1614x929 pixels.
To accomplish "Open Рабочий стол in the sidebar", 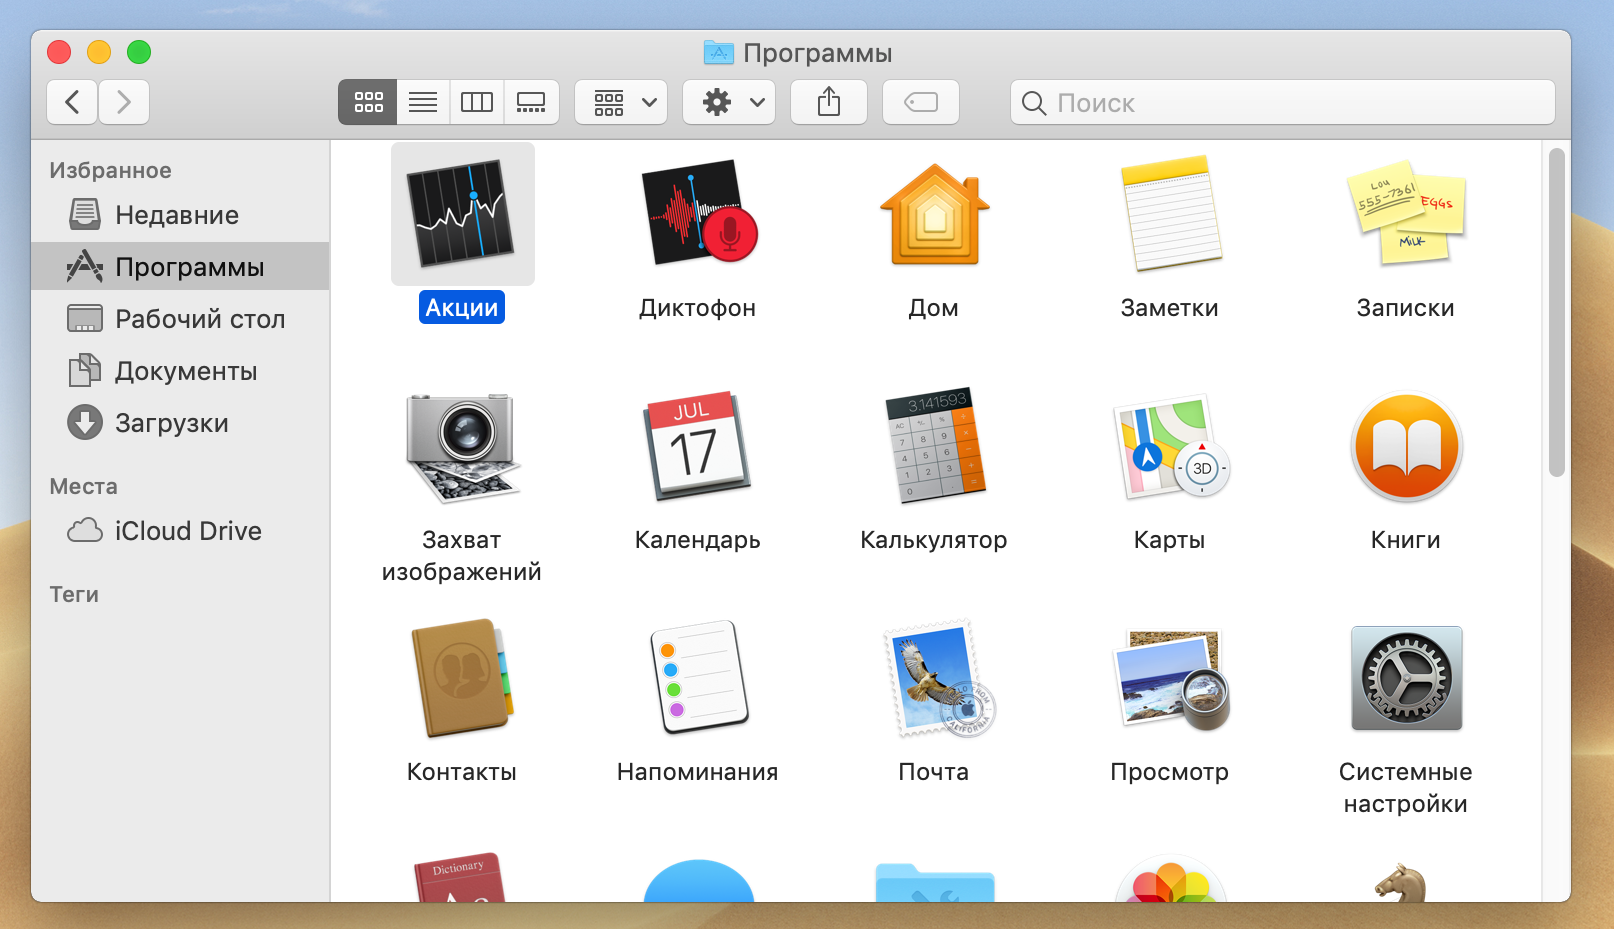I will (x=180, y=318).
